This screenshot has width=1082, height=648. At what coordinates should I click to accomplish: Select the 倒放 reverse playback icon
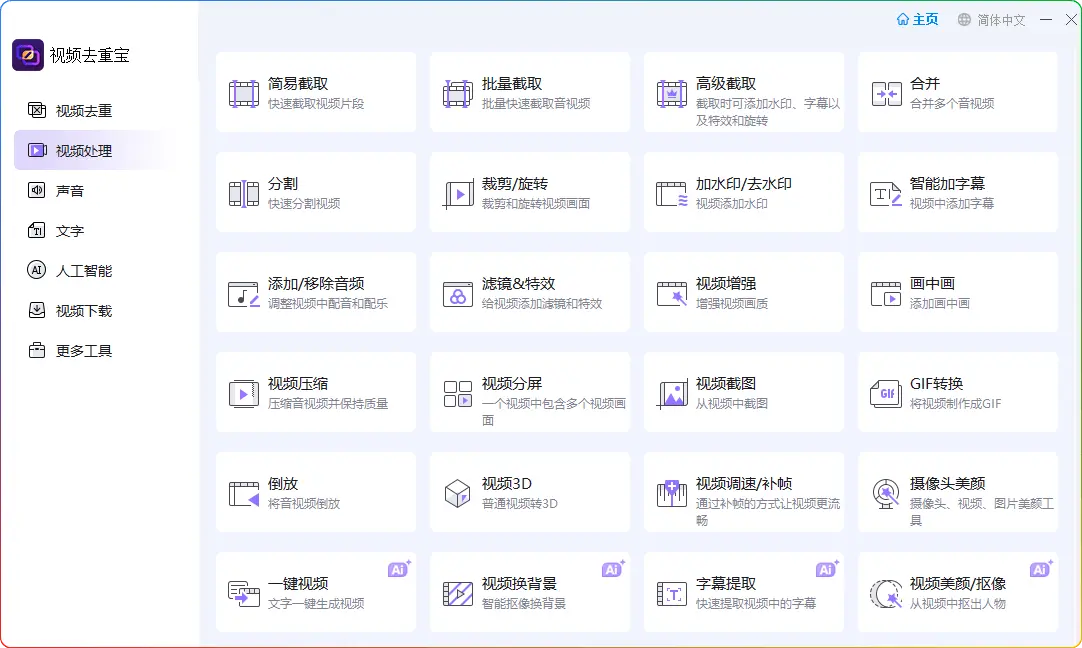click(244, 493)
